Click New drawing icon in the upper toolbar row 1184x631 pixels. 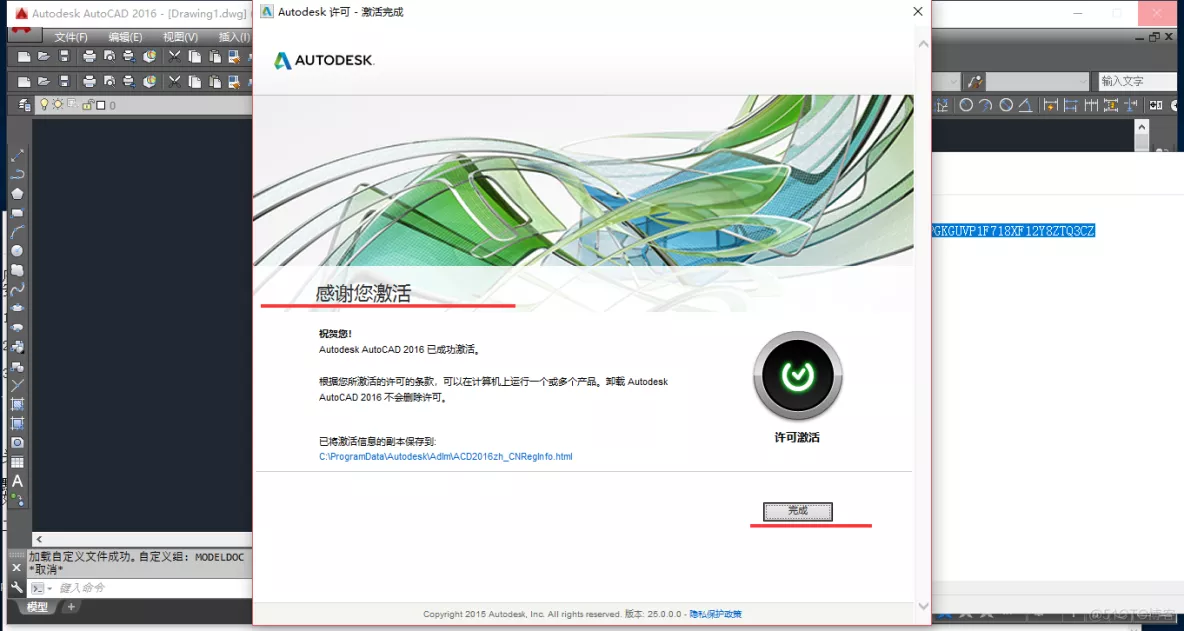[24, 56]
